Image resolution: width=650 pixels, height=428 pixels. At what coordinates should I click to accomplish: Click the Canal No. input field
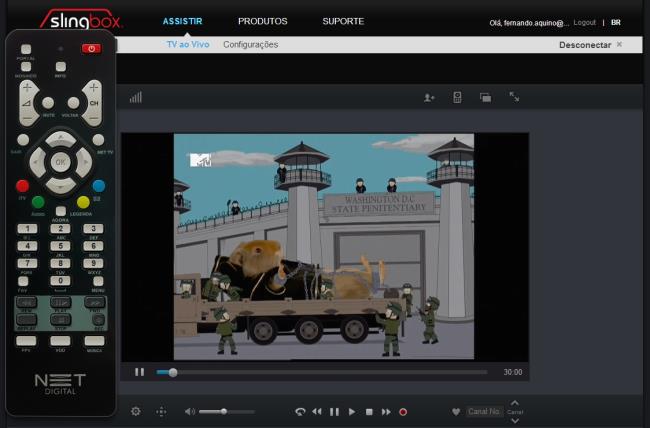point(484,411)
